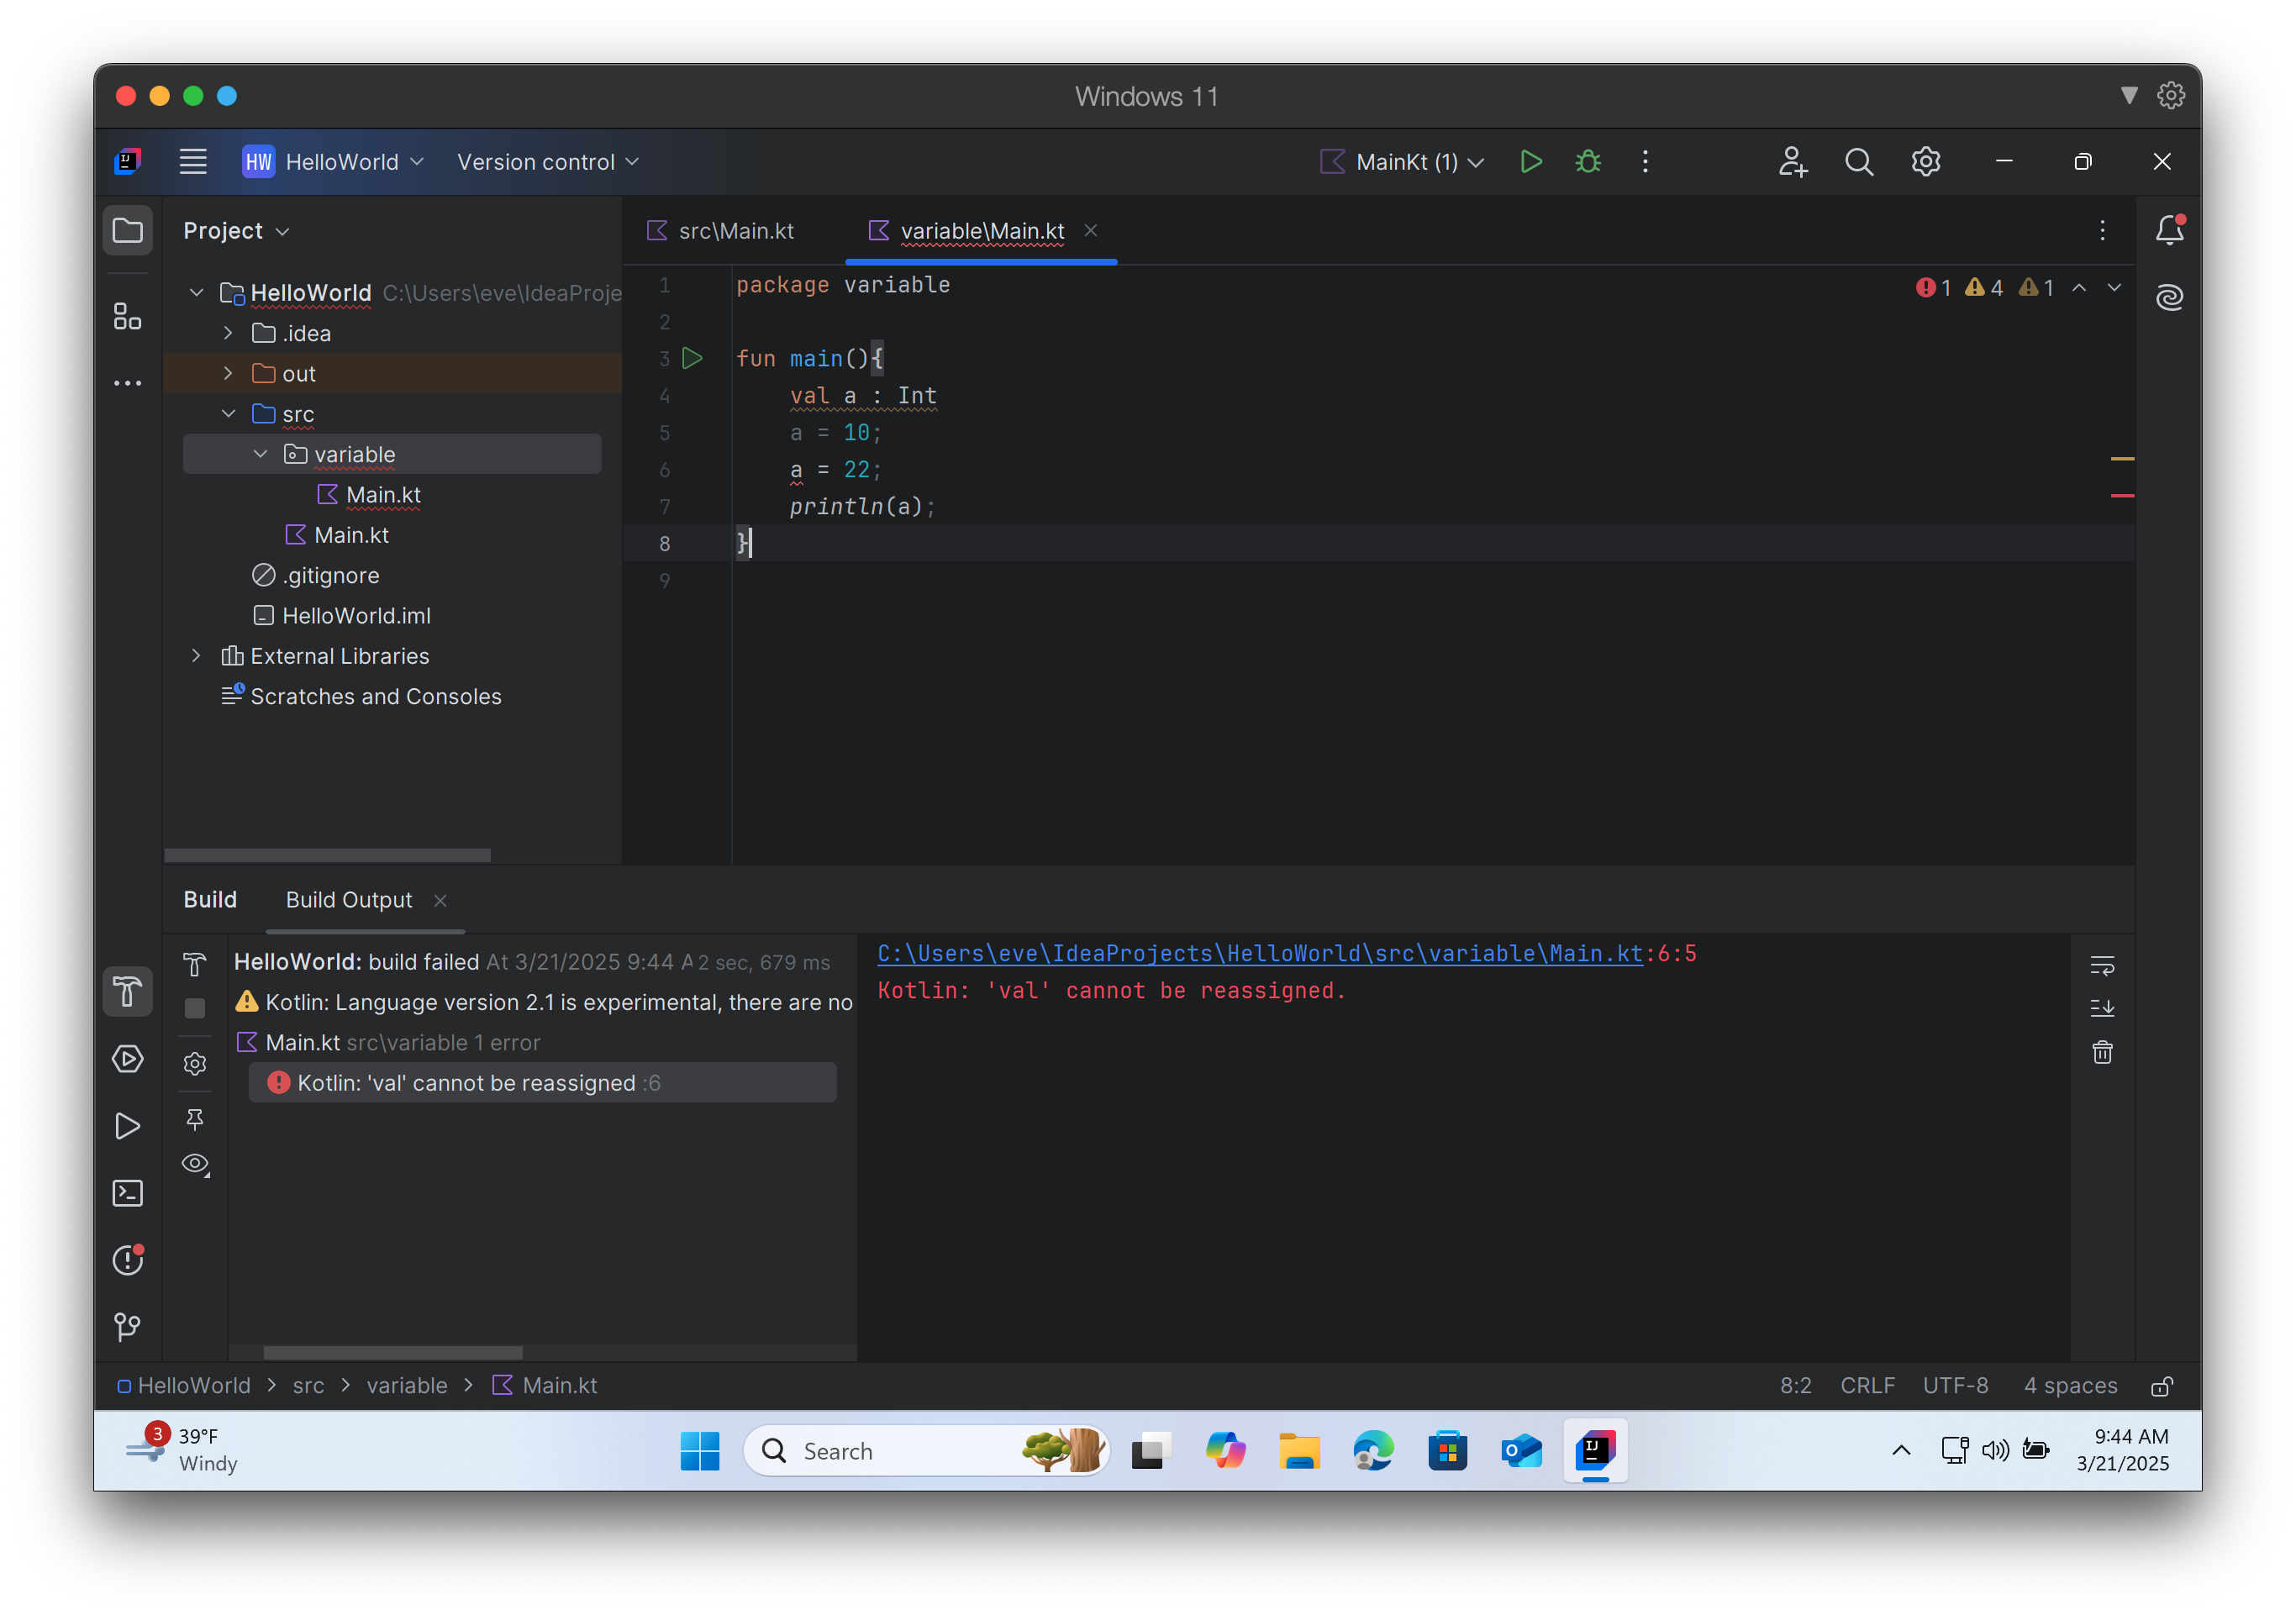Clear all Build Output (trash icon)
The height and width of the screenshot is (1615, 2296).
pyautogui.click(x=2102, y=1052)
